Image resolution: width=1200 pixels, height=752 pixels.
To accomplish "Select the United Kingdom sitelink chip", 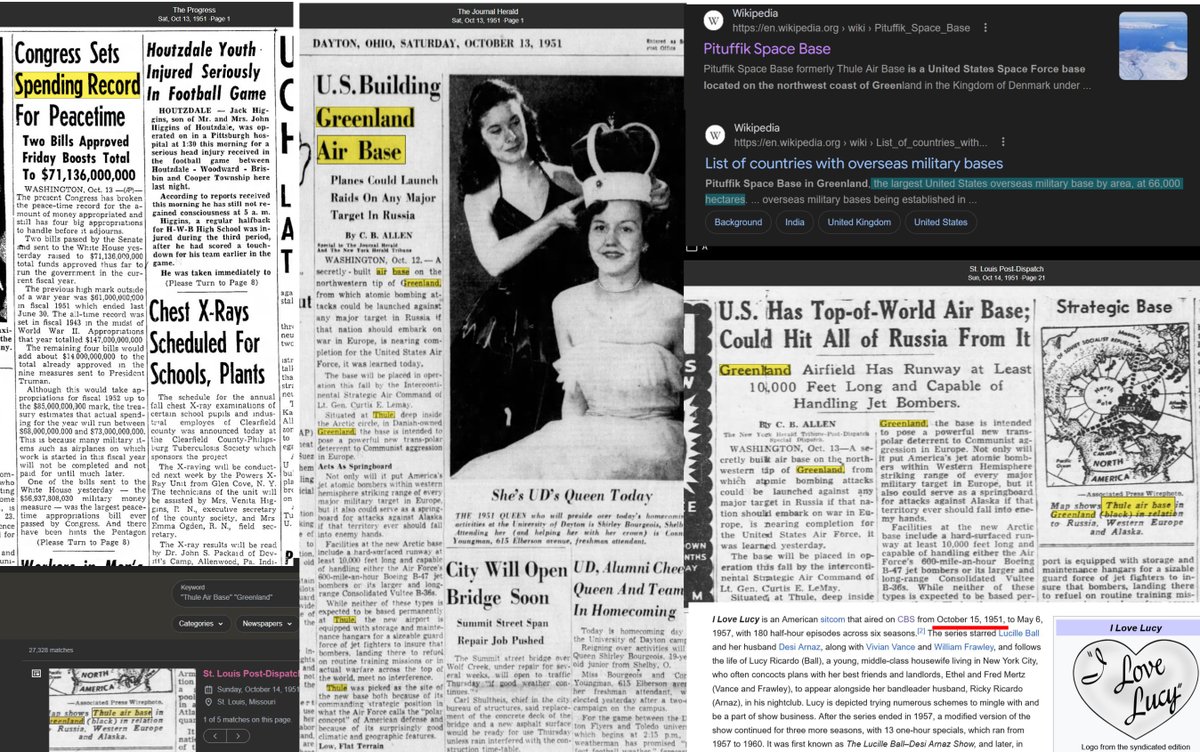I will tap(860, 222).
